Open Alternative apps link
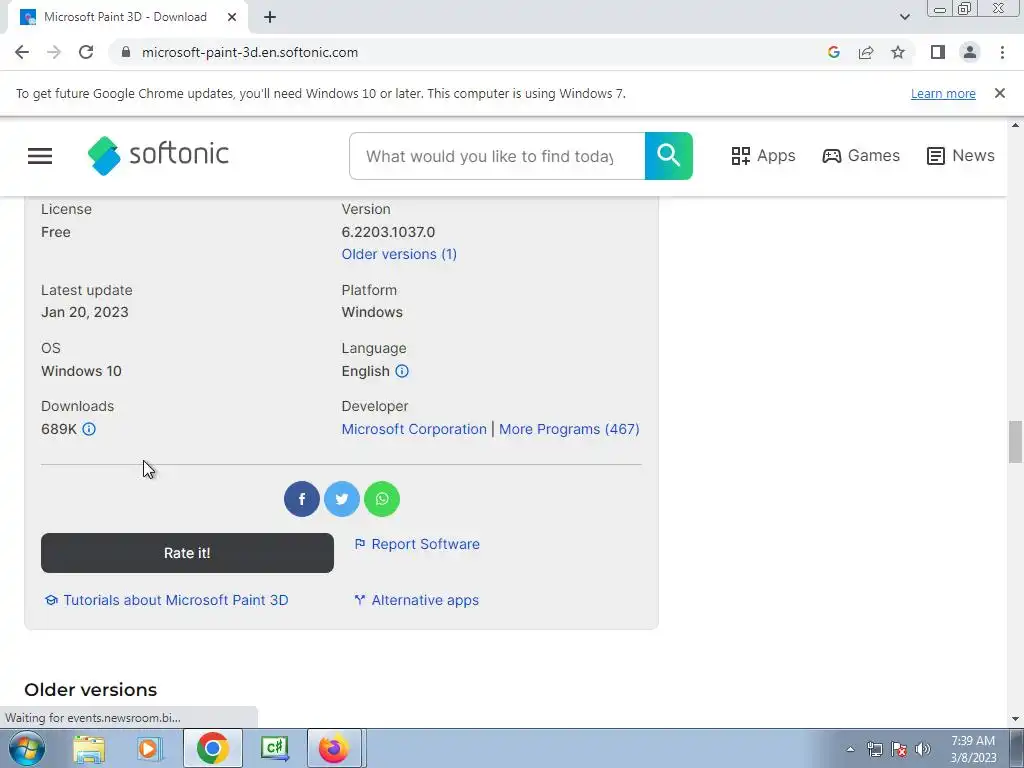 pos(417,600)
